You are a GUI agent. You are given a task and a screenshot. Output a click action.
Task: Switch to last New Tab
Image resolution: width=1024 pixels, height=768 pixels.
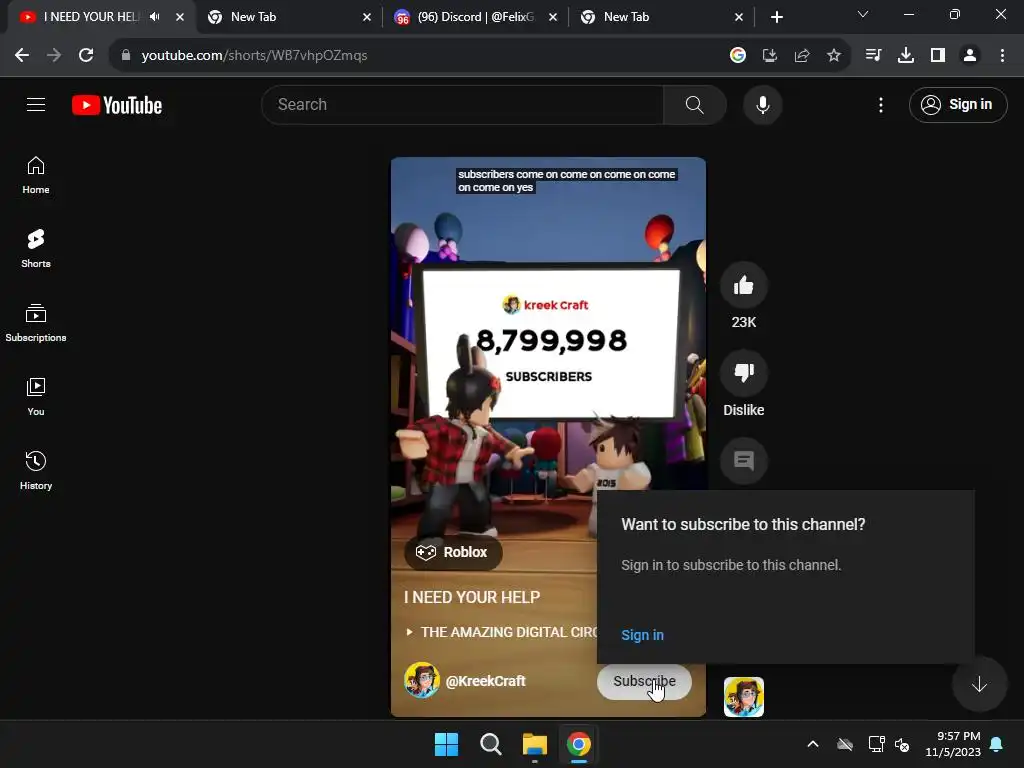point(661,17)
